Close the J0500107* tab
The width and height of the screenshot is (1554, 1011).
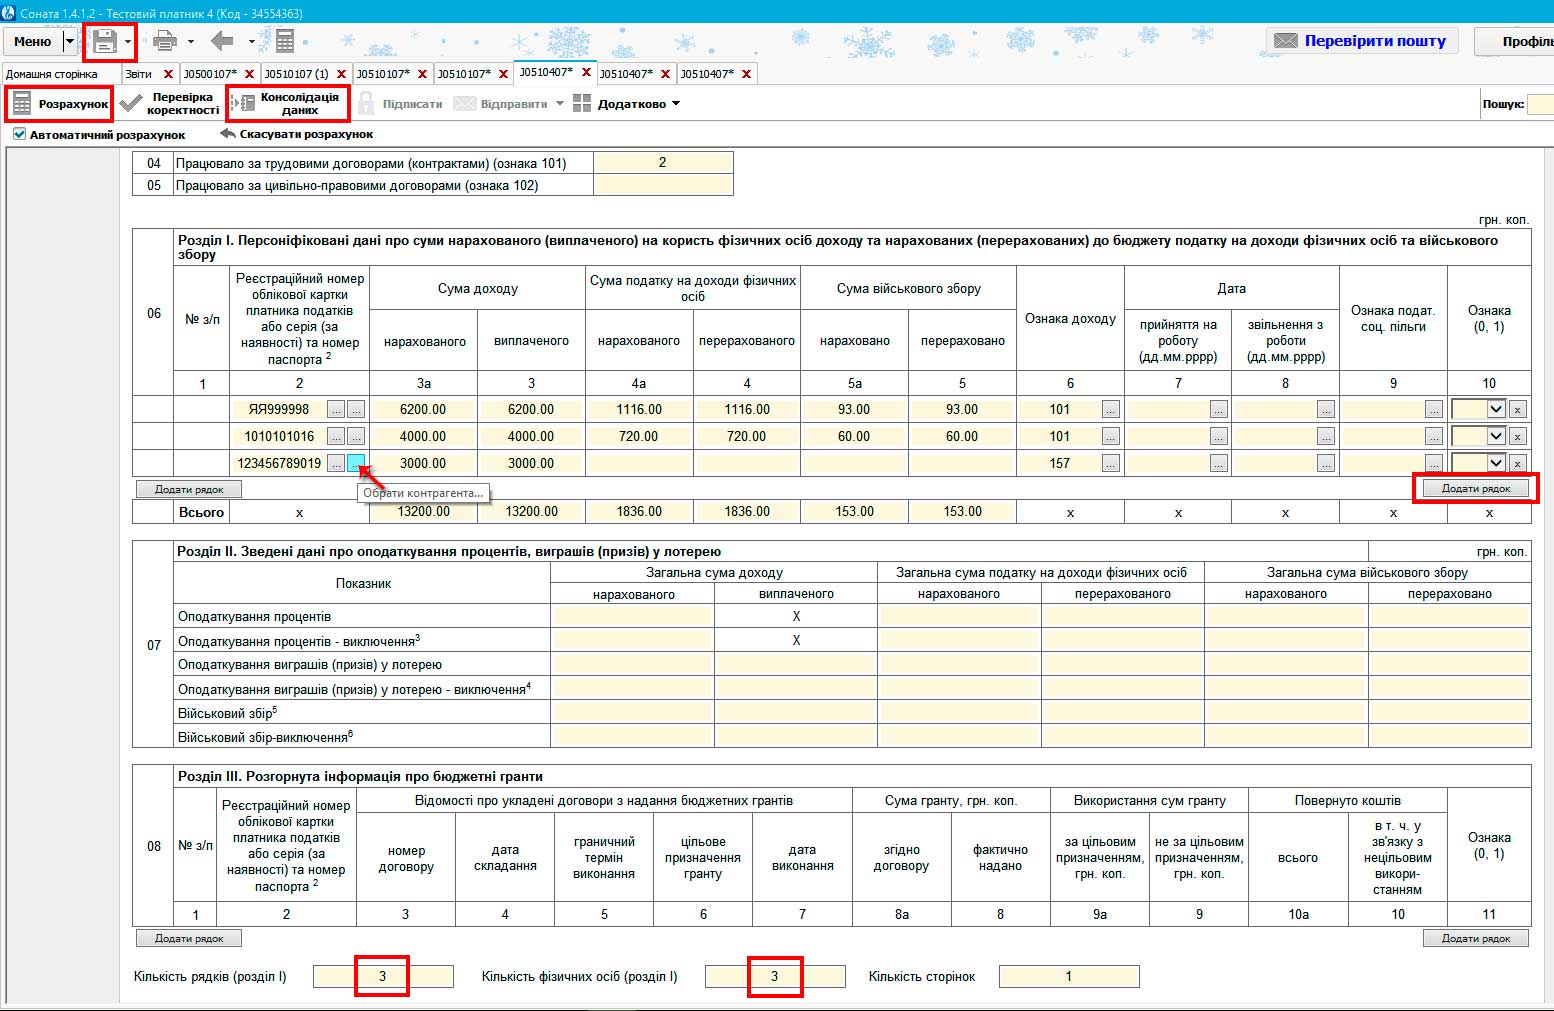(x=250, y=74)
